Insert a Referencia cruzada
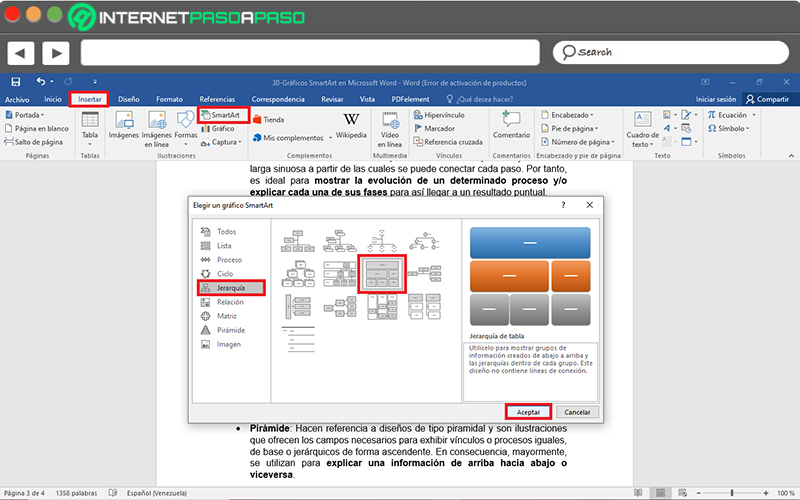This screenshot has width=800, height=500. (x=448, y=142)
